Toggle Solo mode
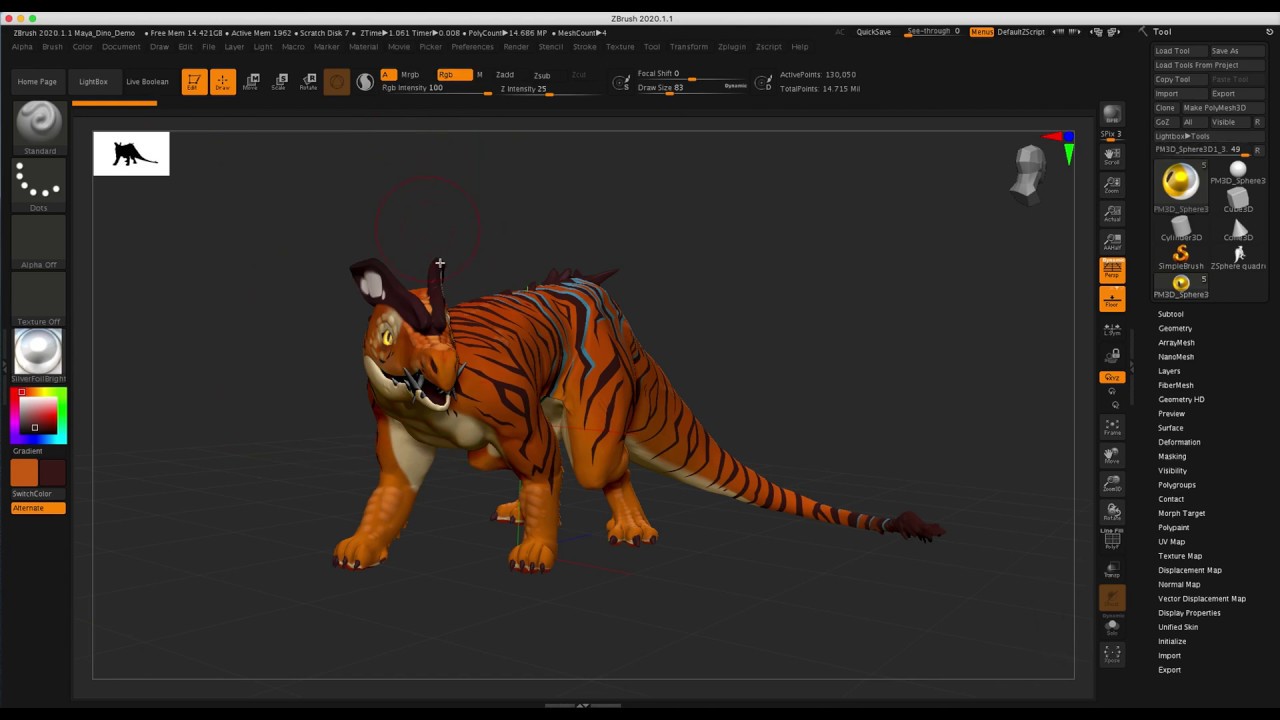The image size is (1280, 720). (1112, 626)
